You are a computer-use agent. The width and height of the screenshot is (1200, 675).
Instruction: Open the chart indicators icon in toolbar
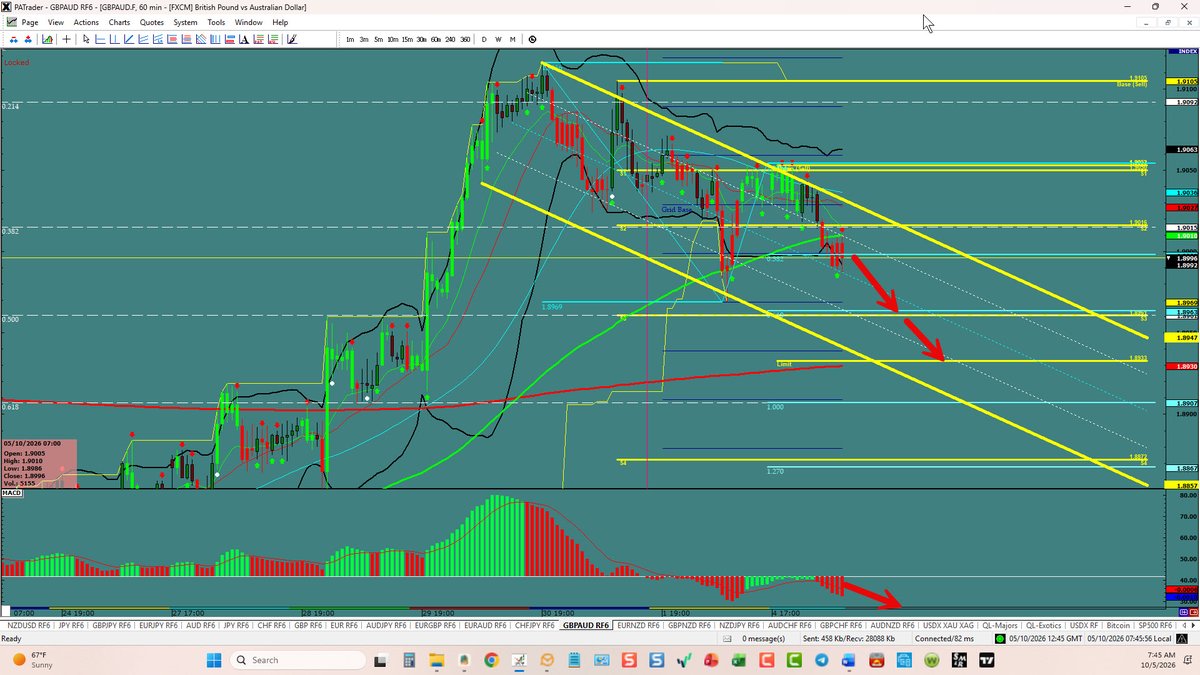(x=47, y=39)
